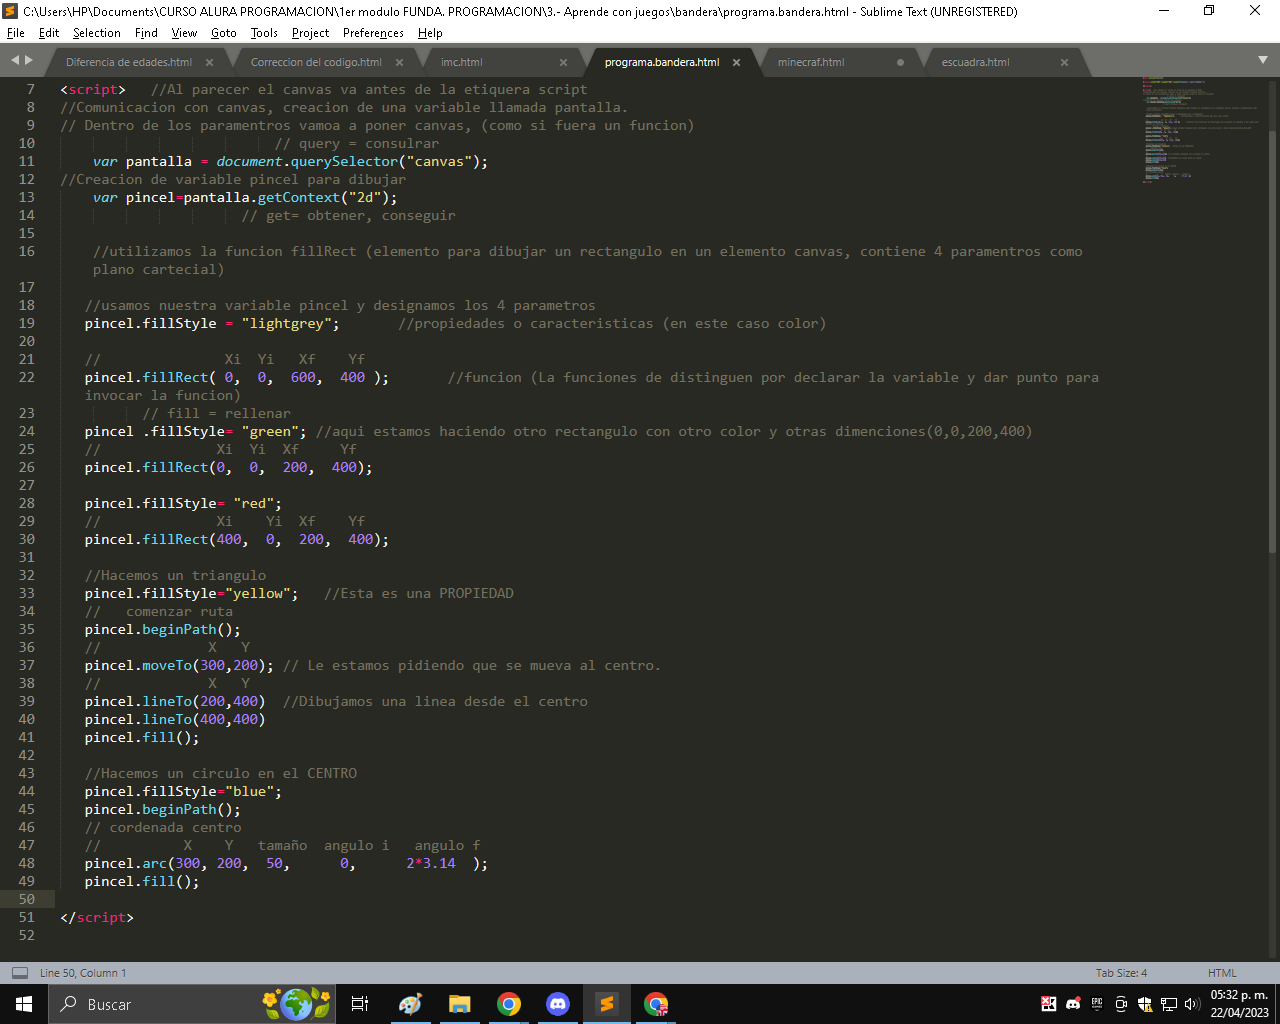Open the Help menu
This screenshot has height=1024, width=1280.
click(x=430, y=33)
